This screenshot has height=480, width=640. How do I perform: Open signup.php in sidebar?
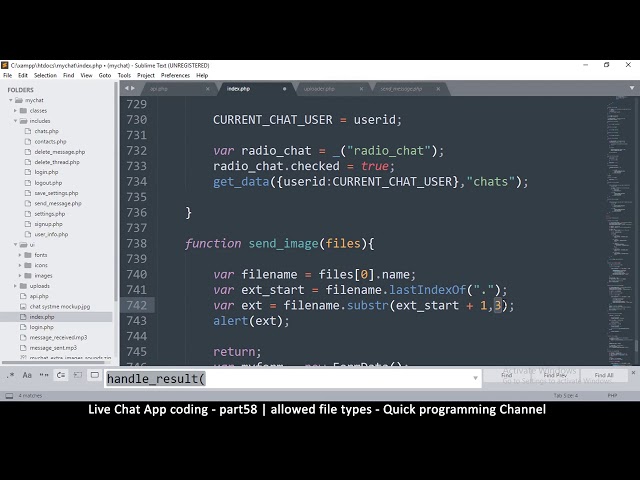[x=49, y=224]
